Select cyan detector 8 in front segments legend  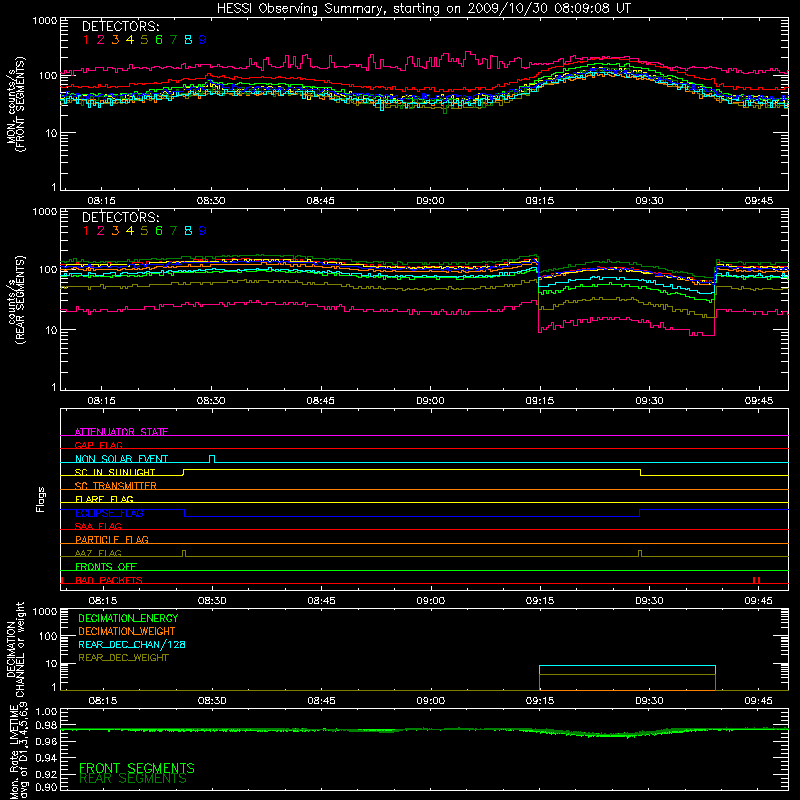pos(188,40)
